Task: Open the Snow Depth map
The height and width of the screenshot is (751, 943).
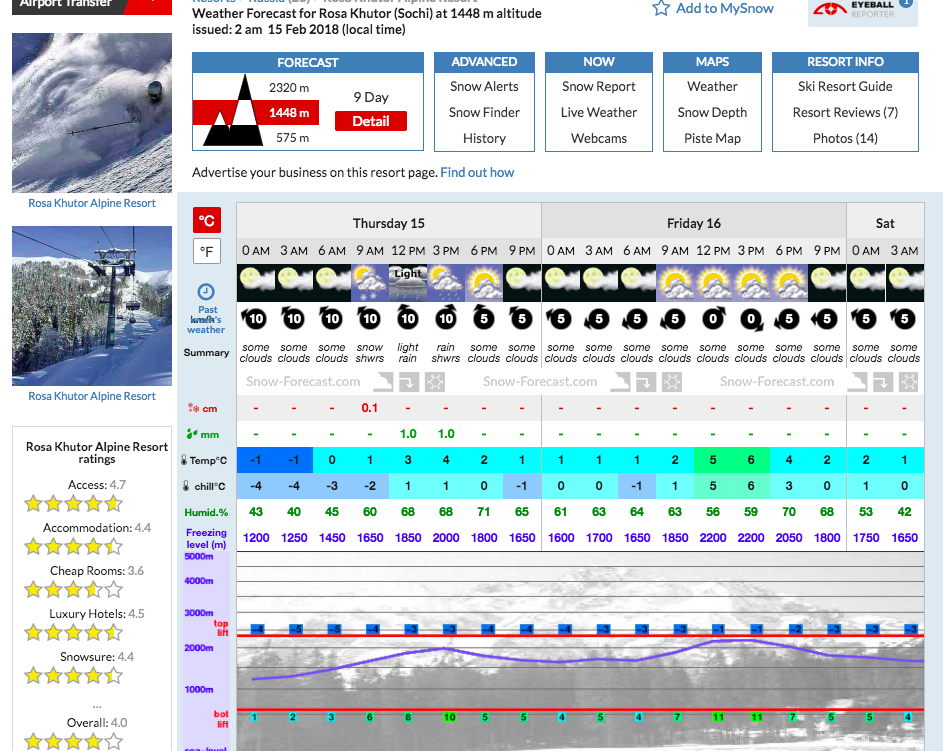Action: pos(712,112)
